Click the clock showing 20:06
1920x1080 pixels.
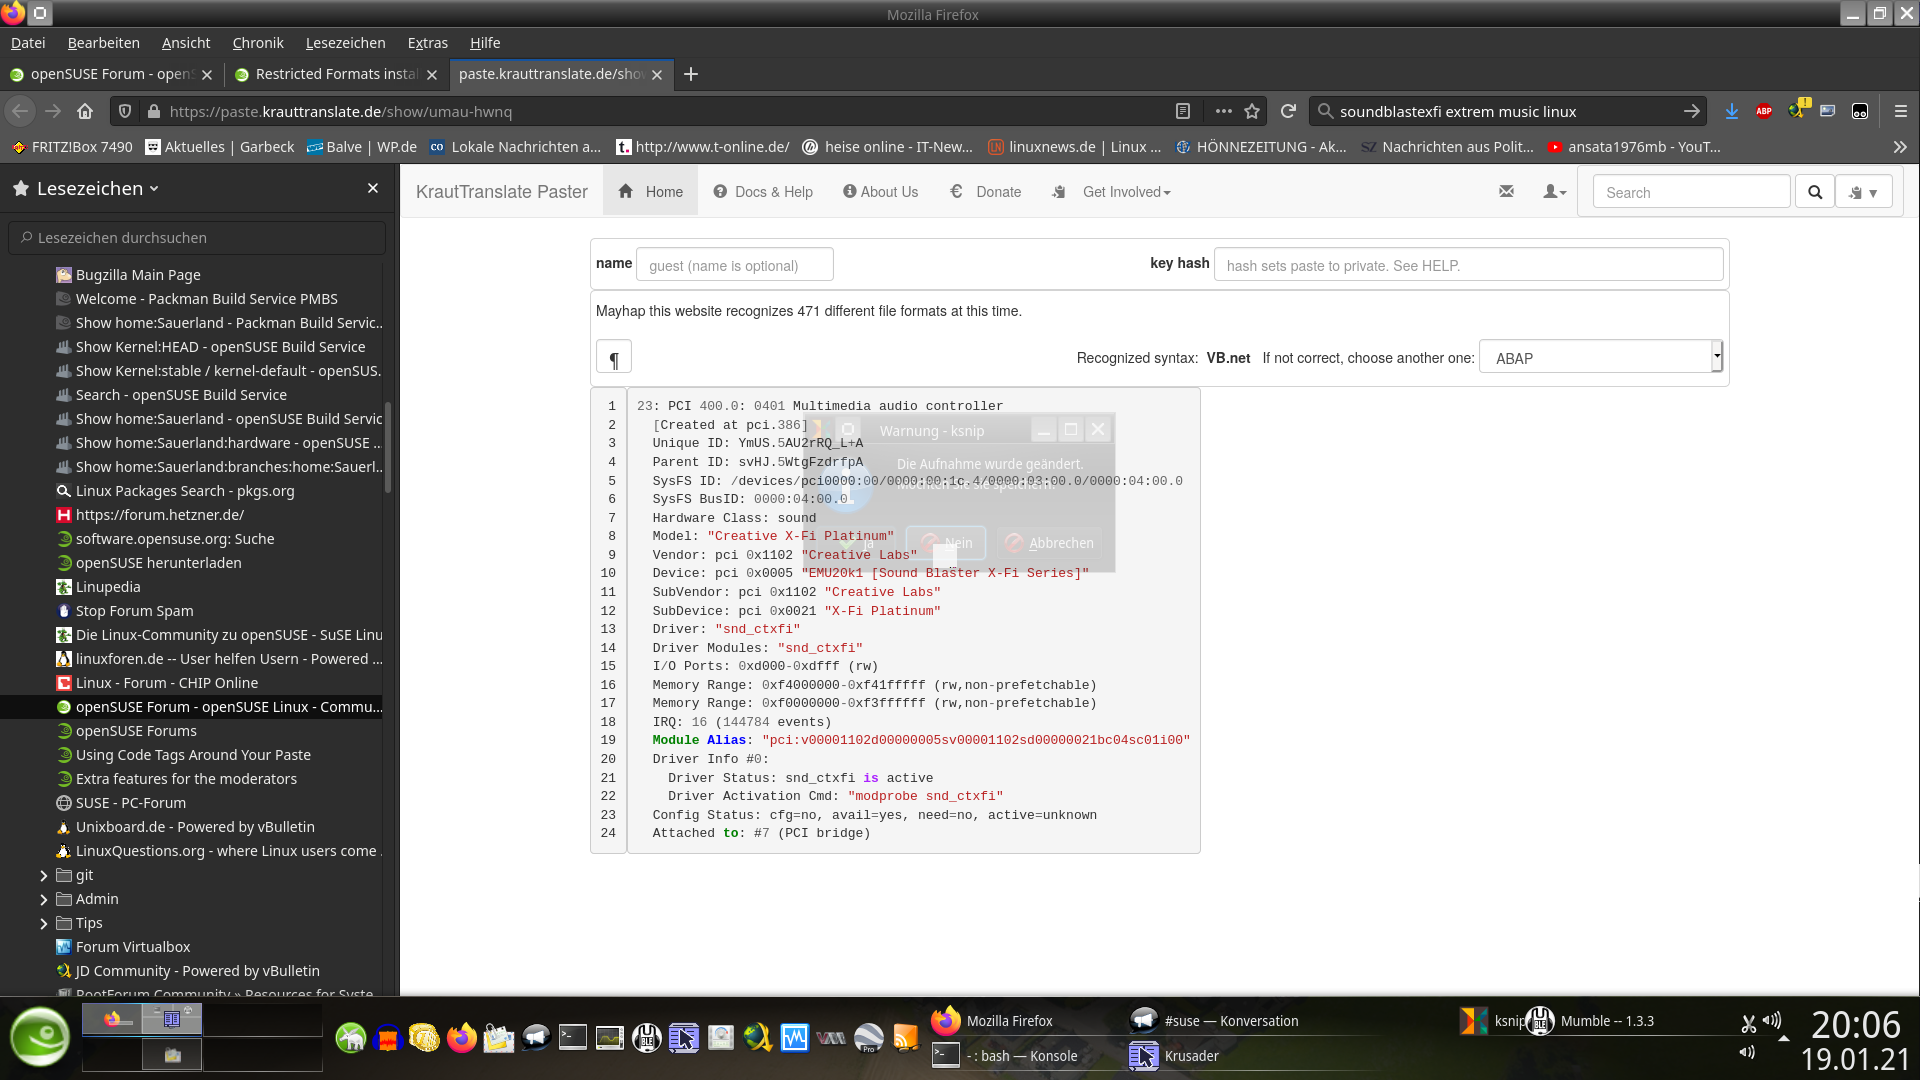1856,1025
